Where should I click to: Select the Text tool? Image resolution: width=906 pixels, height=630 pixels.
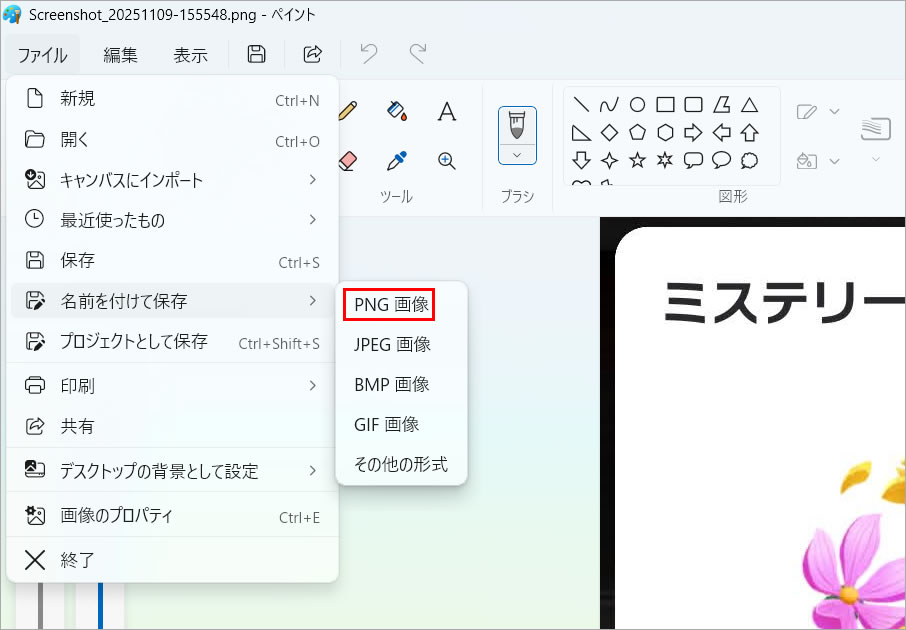[447, 111]
